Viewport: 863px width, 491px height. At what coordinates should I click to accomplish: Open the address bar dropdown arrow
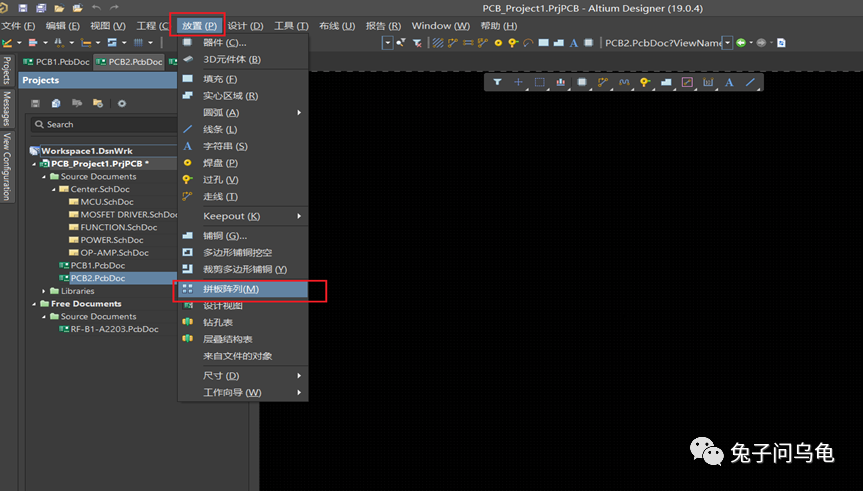click(728, 42)
